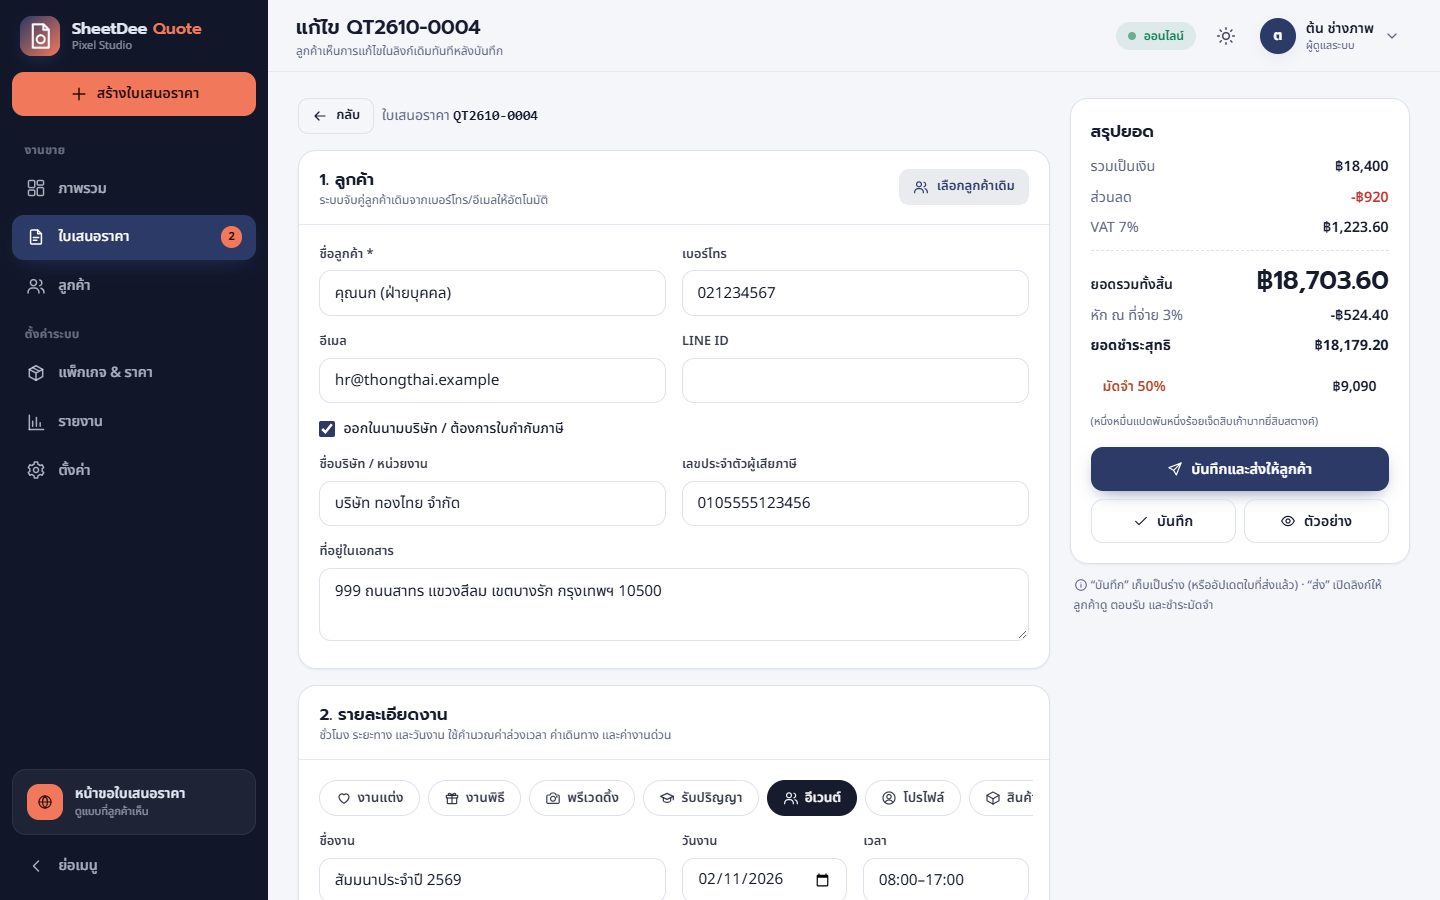This screenshot has width=1440, height=900.
Task: Click the SheetDee Quote logo icon
Action: (40, 36)
